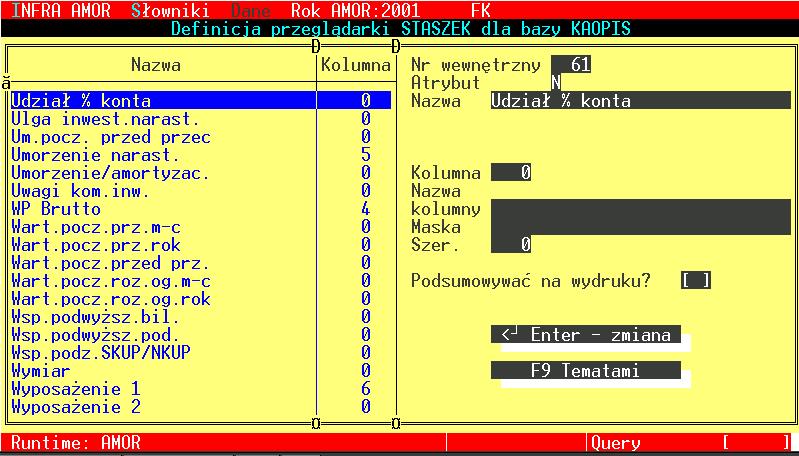Click column value 6 for Wyposażenie 1
The width and height of the screenshot is (799, 456).
coord(365,389)
